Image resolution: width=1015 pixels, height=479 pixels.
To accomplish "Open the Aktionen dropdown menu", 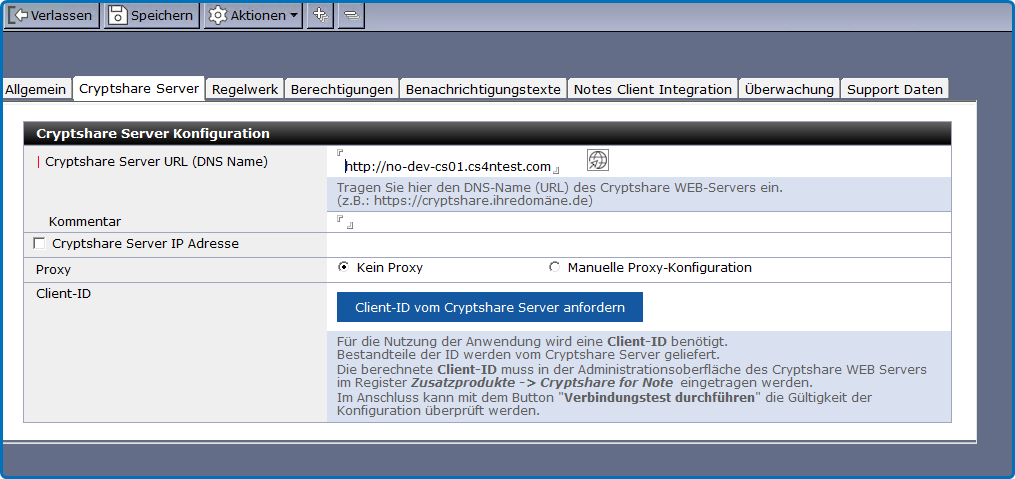I will click(x=253, y=15).
